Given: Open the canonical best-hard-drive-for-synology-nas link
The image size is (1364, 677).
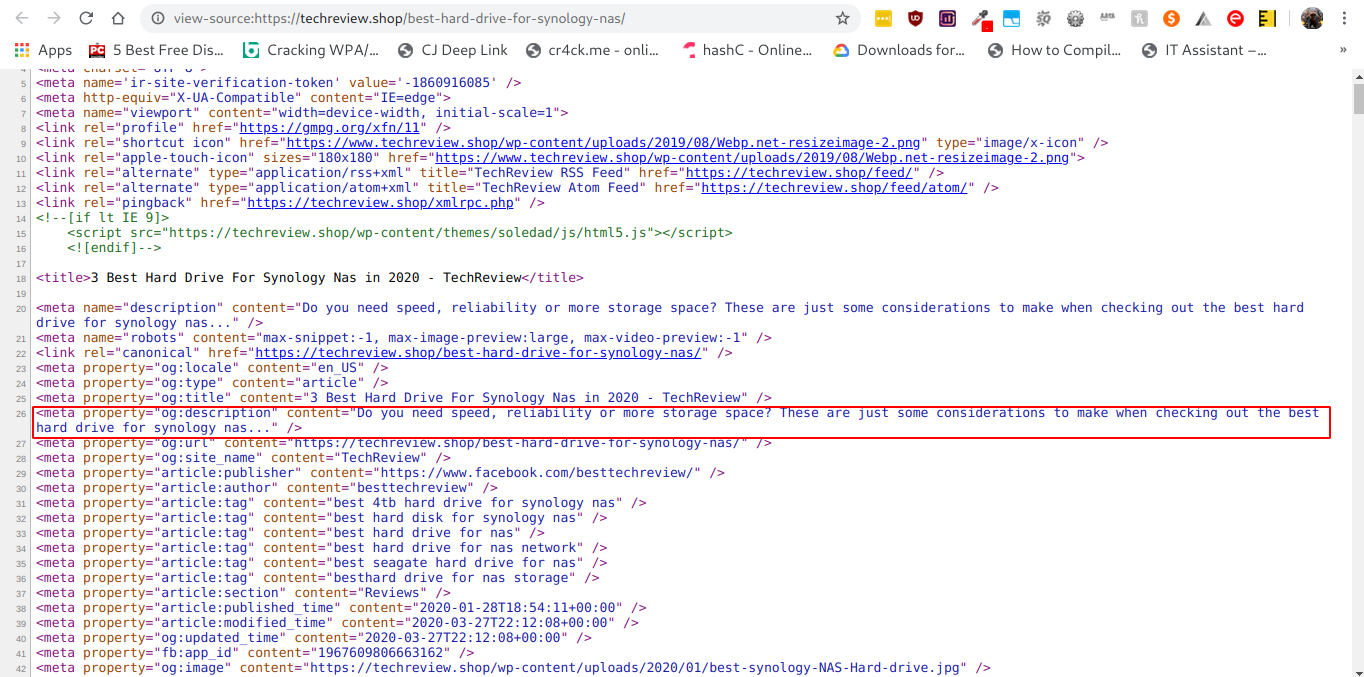Looking at the screenshot, I should (480, 352).
